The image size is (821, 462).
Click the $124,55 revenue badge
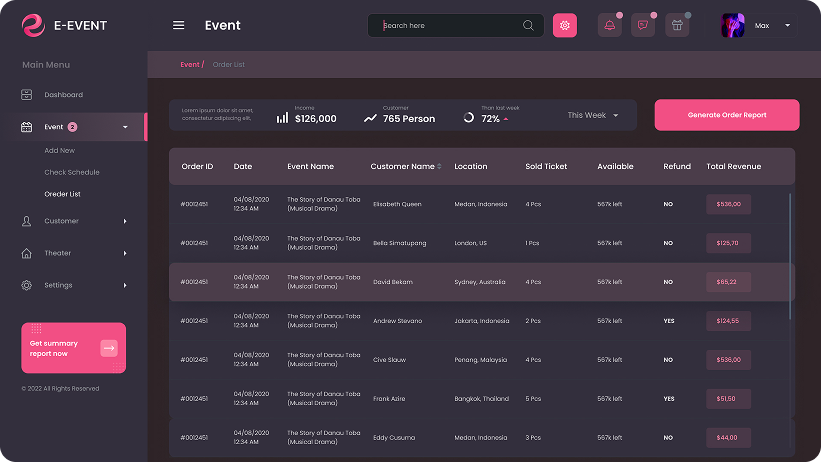(728, 321)
